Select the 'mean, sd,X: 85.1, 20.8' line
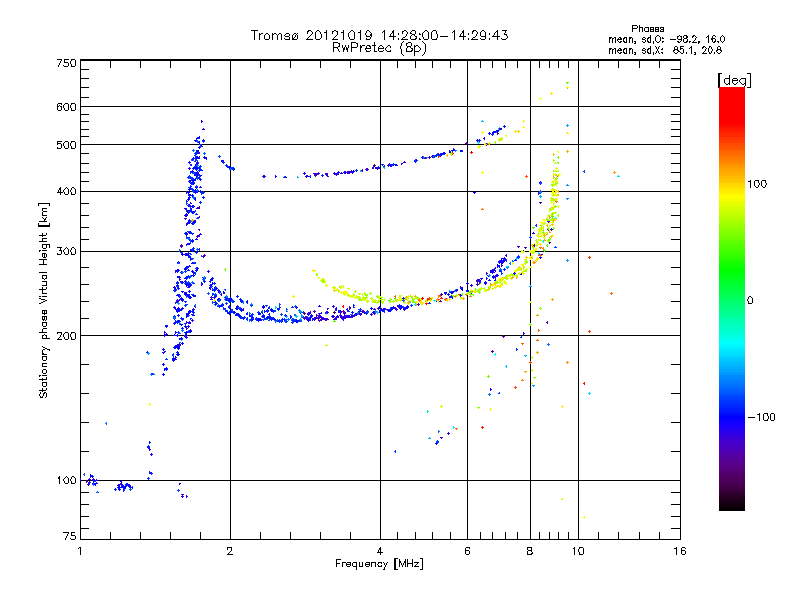The image size is (800, 600). (665, 50)
